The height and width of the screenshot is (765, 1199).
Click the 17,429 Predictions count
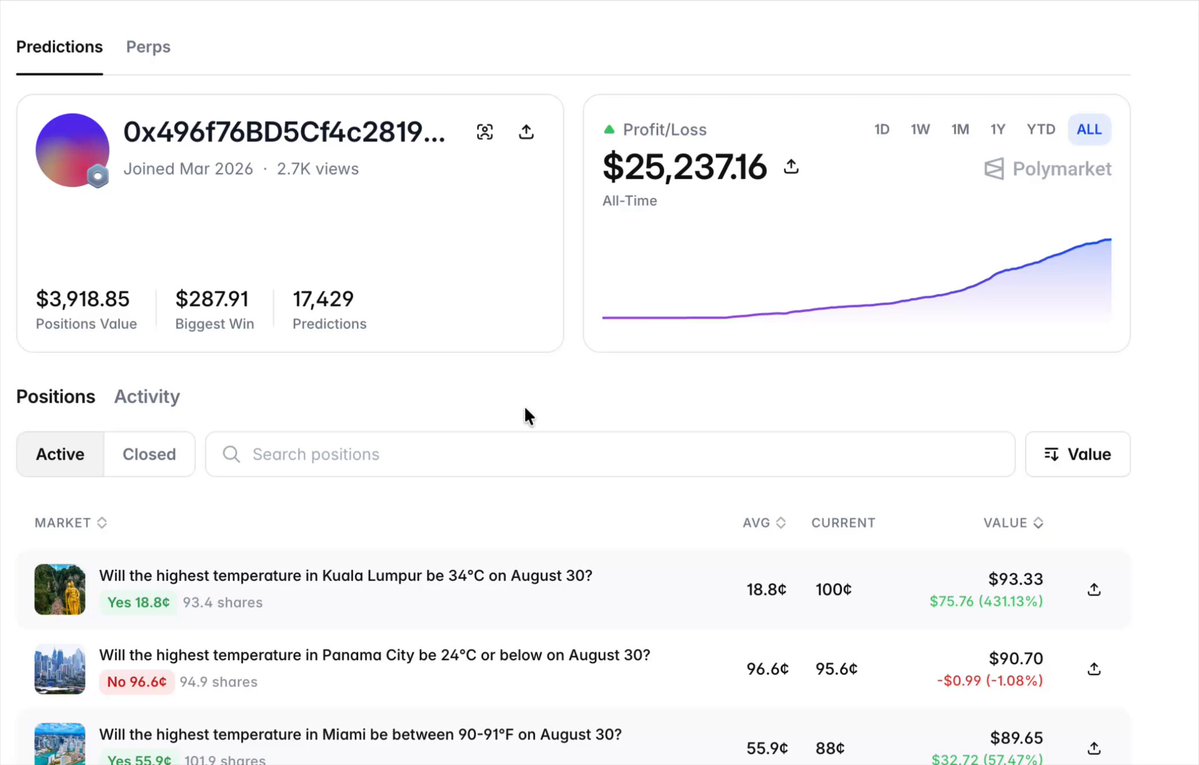(323, 298)
